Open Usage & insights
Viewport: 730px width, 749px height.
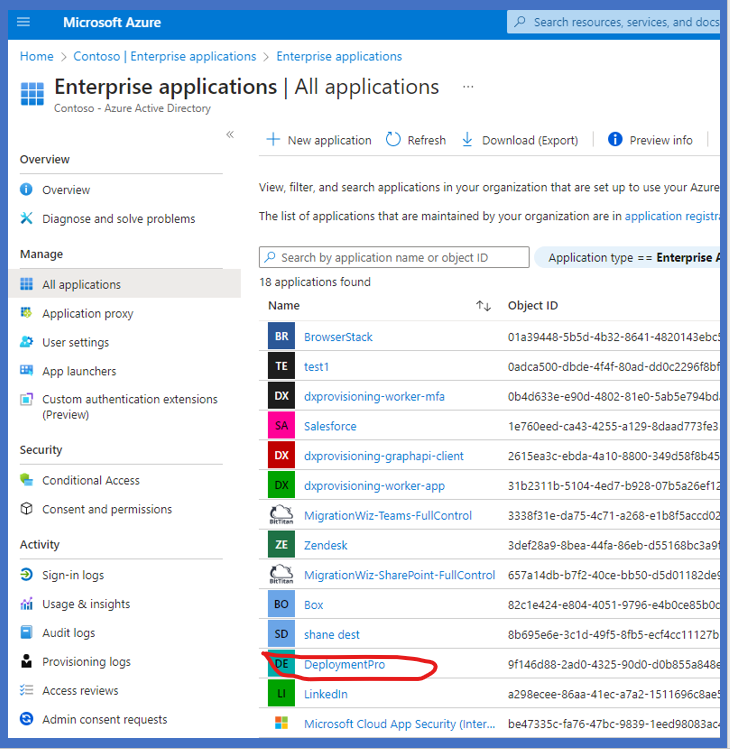[x=86, y=604]
